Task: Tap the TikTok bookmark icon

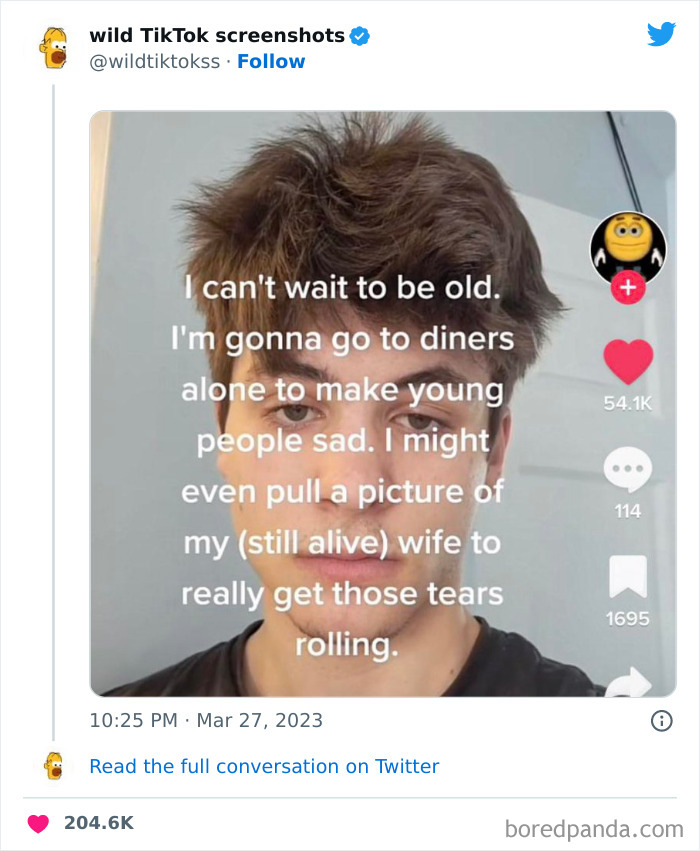Action: pos(628,577)
